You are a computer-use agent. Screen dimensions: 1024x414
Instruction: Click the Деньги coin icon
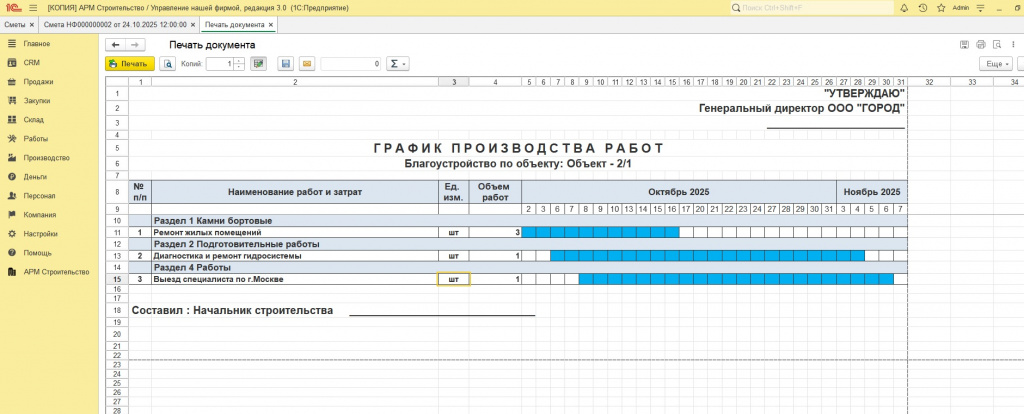tap(11, 176)
